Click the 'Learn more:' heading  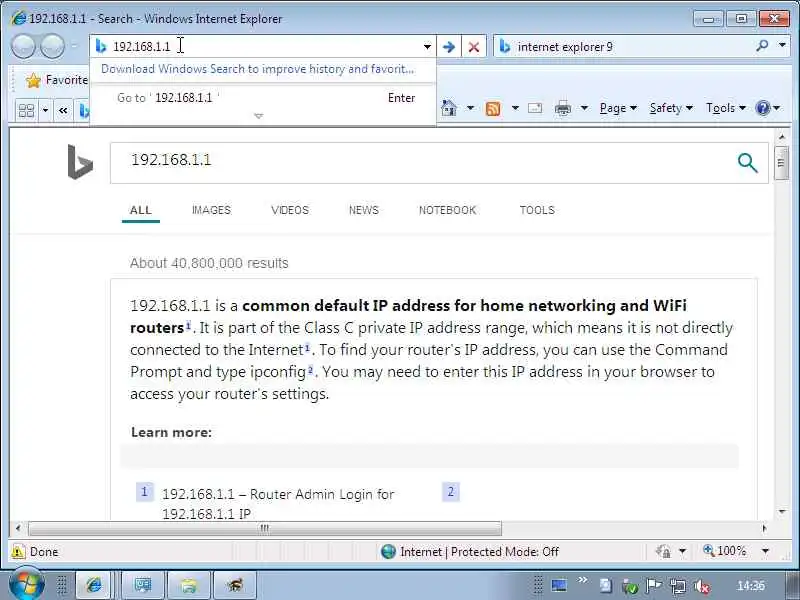click(x=171, y=432)
